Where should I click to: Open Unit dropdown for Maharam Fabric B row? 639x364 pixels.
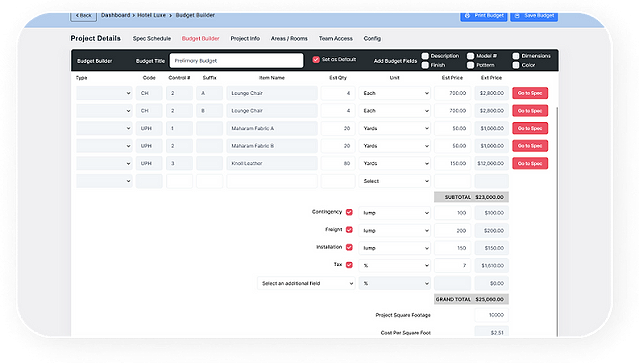(x=394, y=146)
